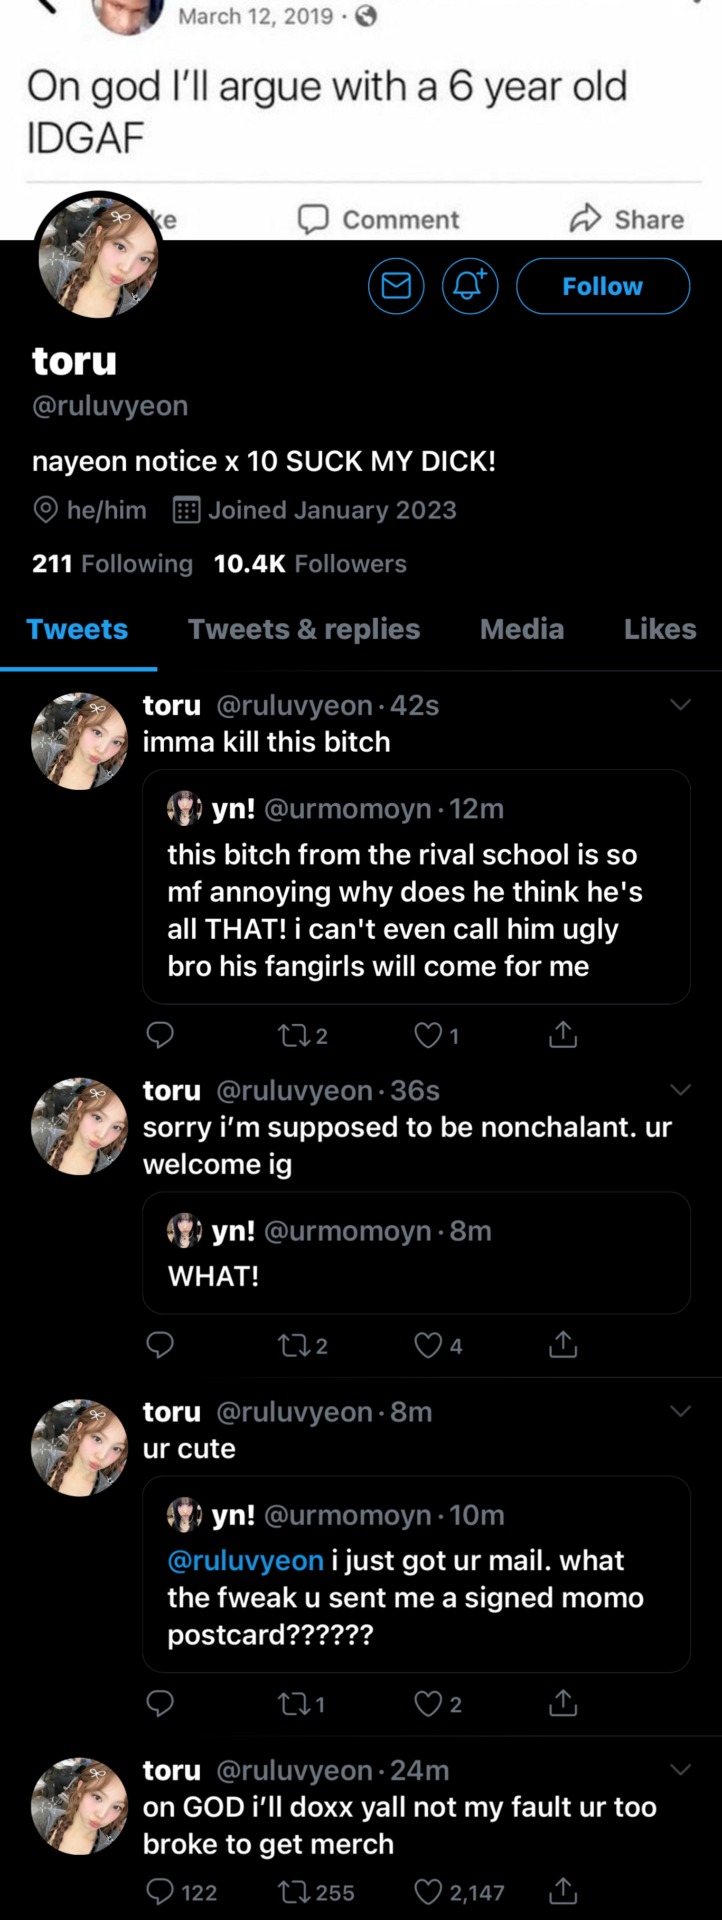Like the 'on GOD i'll doxx' tweet
The height and width of the screenshot is (1920, 722).
coord(429,1891)
